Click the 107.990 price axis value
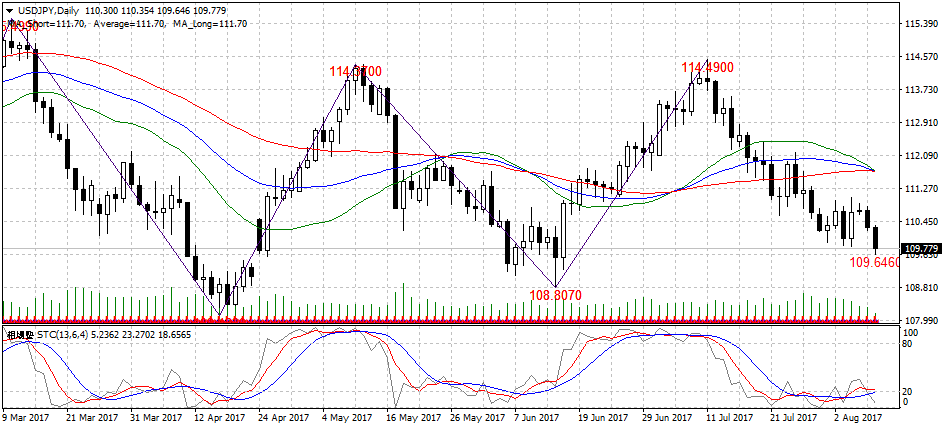Viewport: 942px width, 429px height. pos(919,320)
